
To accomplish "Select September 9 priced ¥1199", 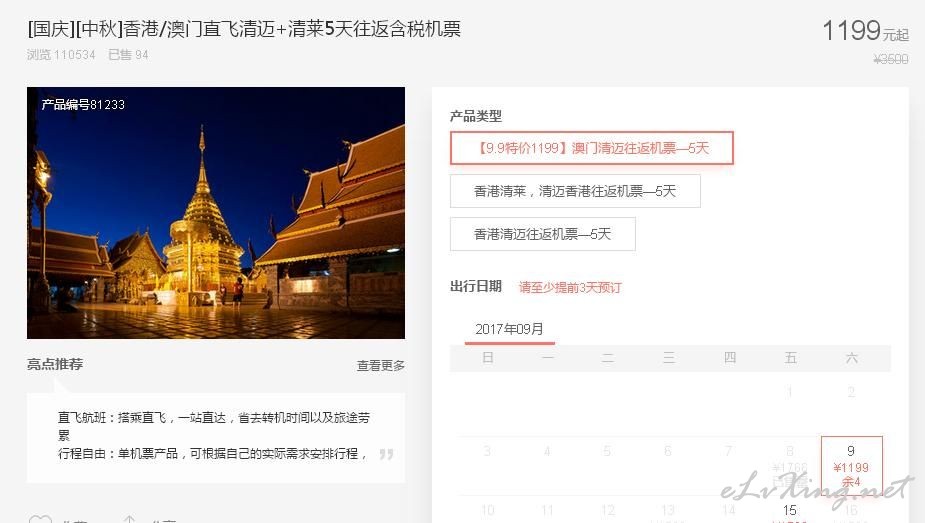I will [851, 466].
